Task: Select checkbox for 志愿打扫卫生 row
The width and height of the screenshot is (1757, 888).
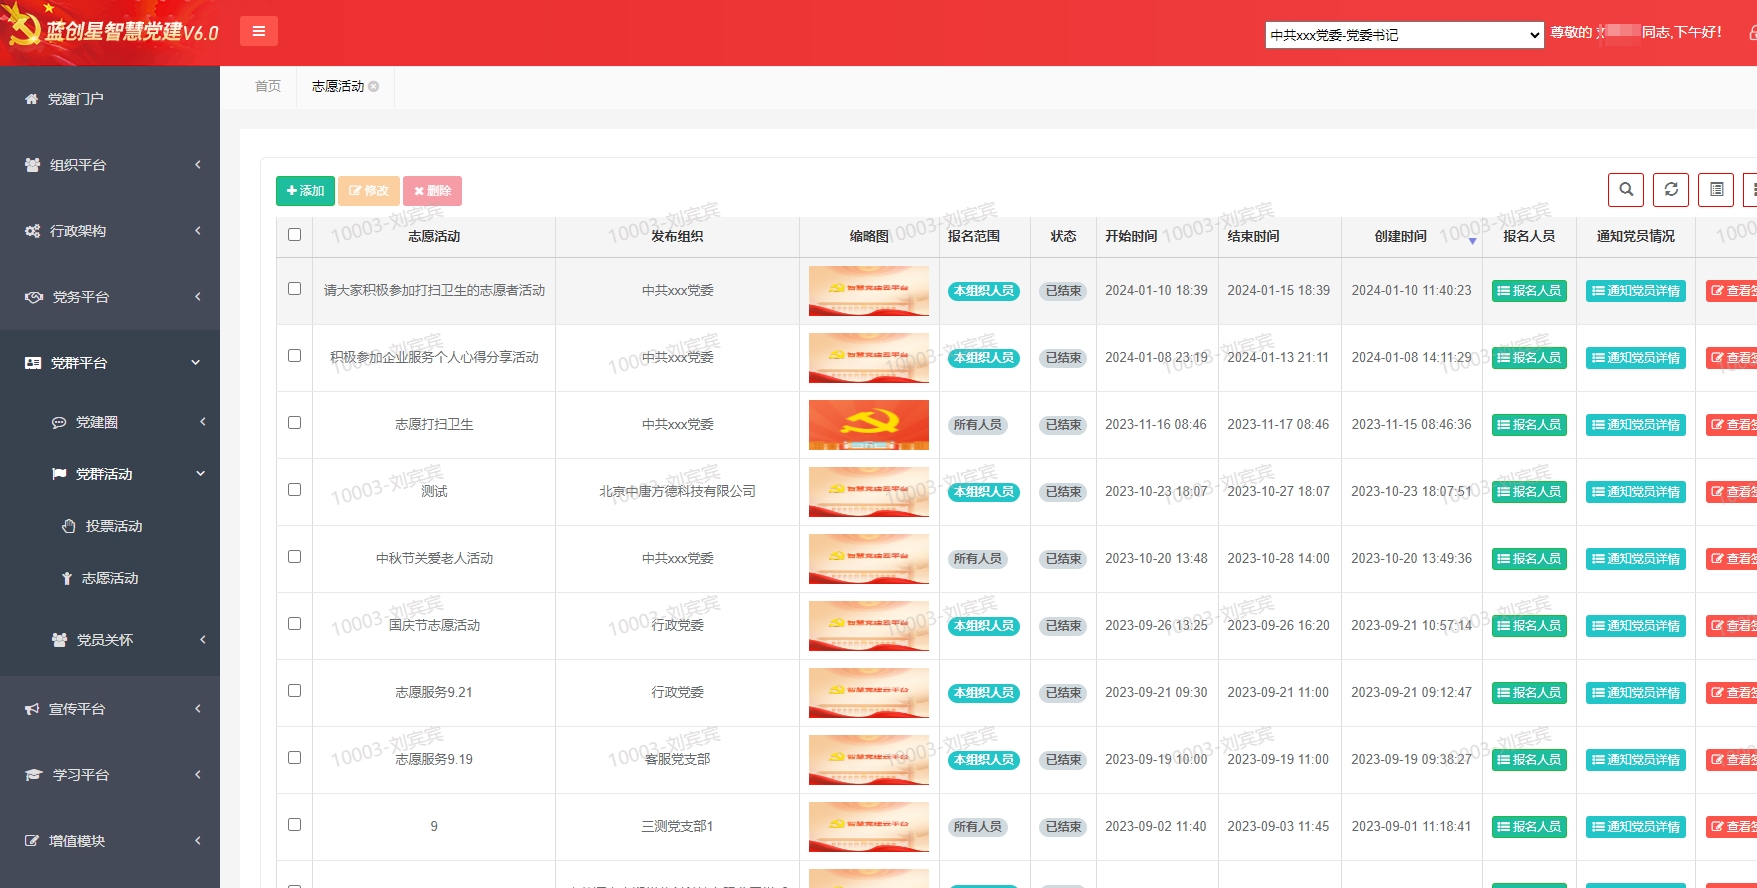Action: (294, 422)
